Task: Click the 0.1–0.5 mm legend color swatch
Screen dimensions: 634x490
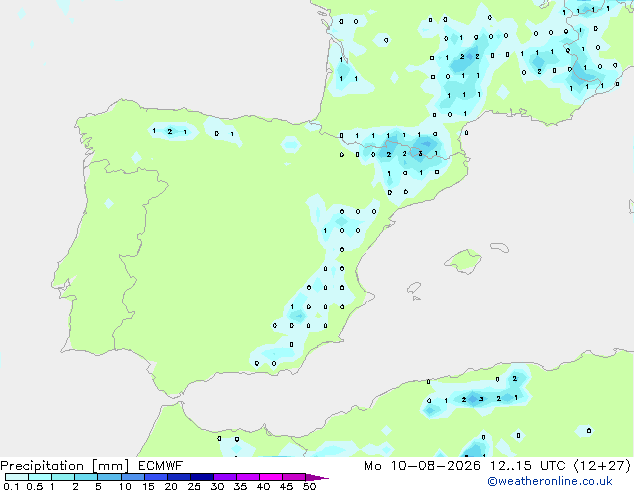Action: point(17,477)
